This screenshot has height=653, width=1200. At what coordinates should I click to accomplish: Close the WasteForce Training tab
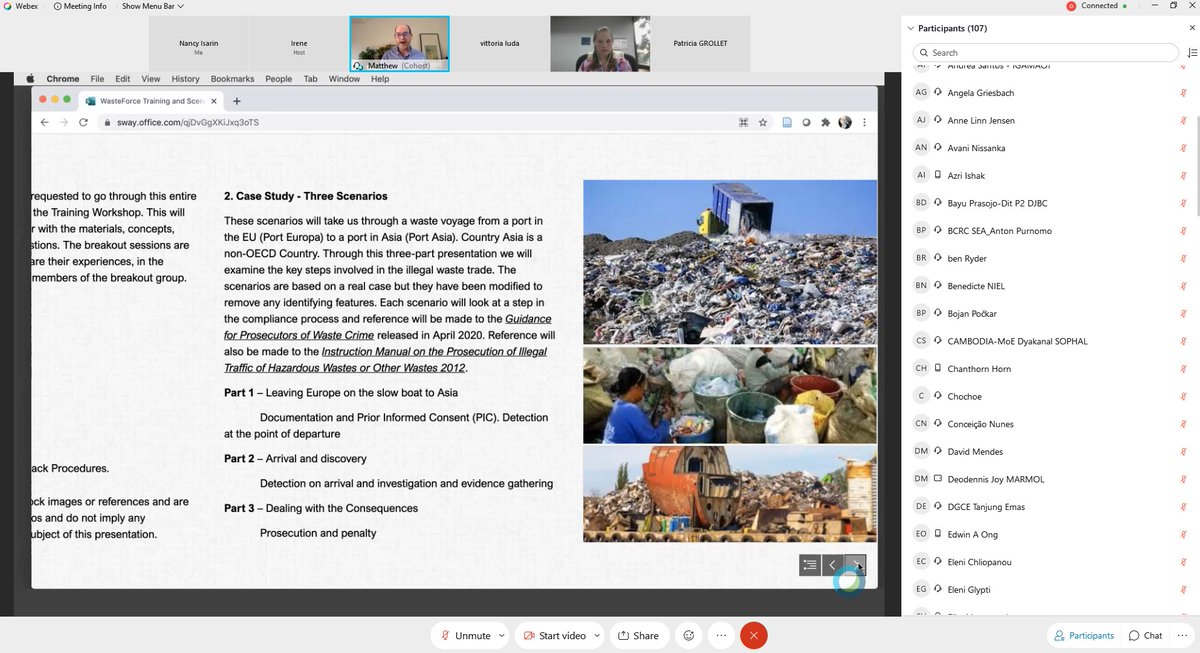[x=212, y=101]
